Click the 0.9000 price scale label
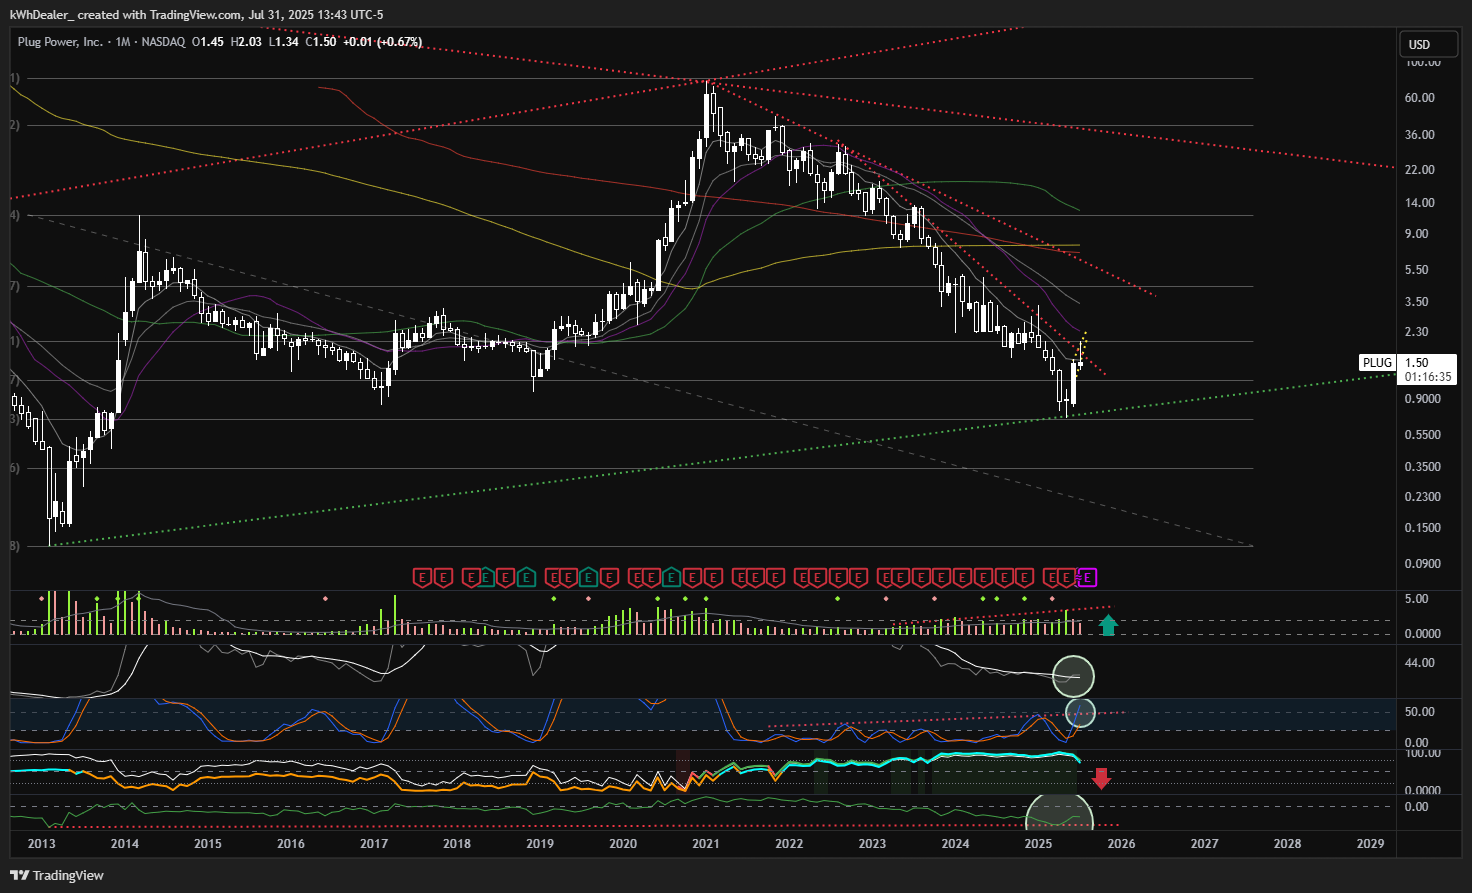The image size is (1472, 893). tap(1423, 399)
